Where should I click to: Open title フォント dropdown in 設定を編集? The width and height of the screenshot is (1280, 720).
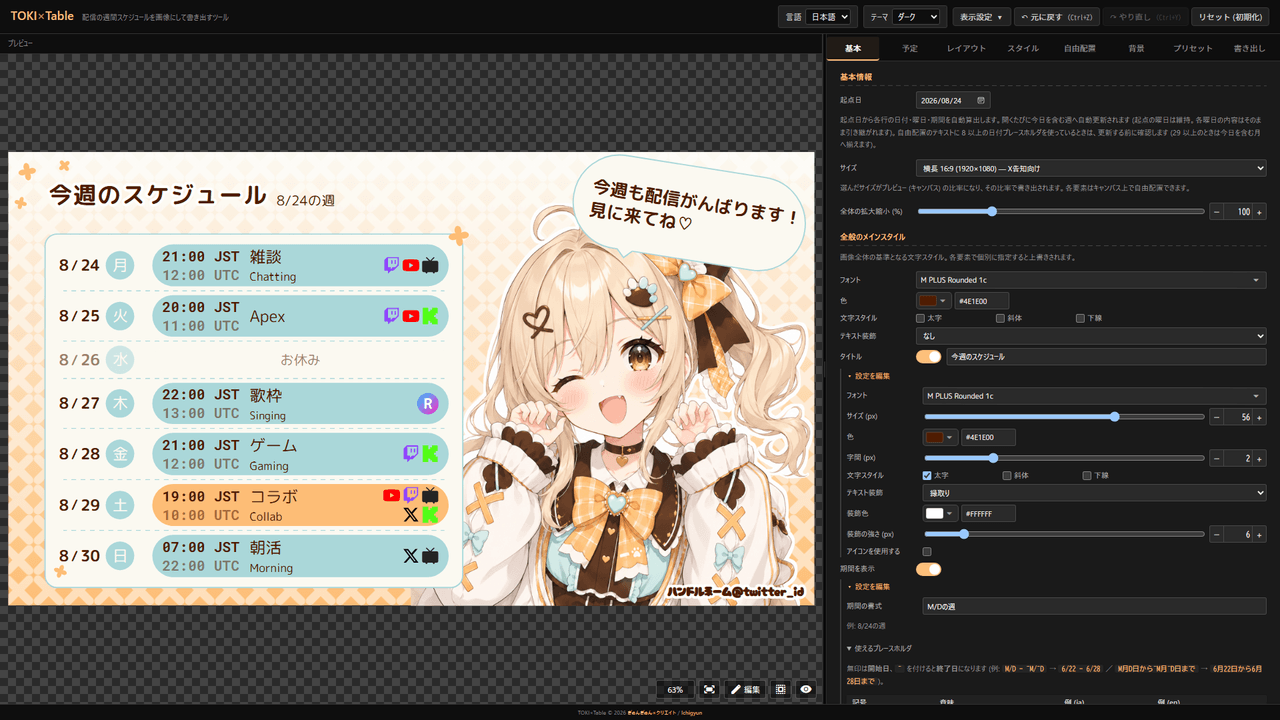click(1094, 396)
